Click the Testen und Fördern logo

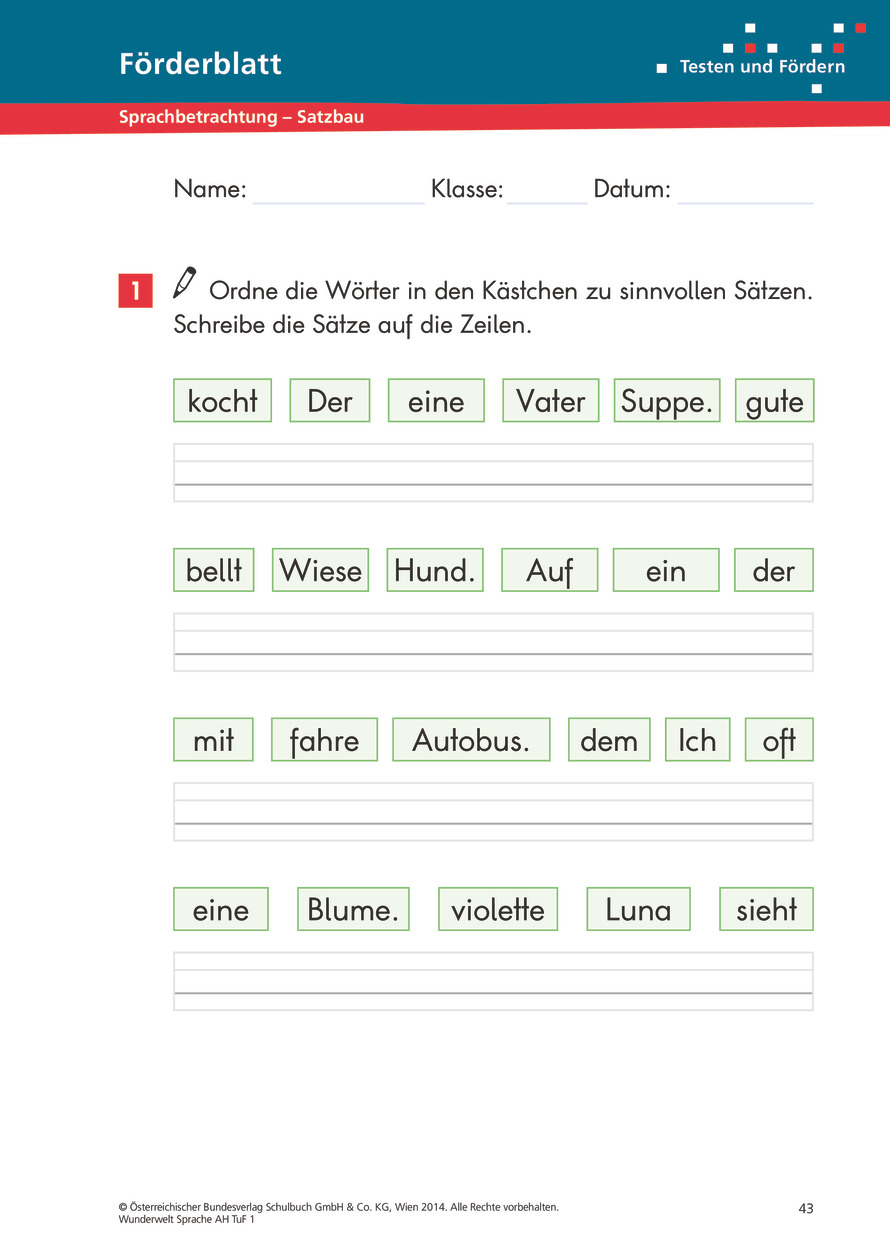coord(762,58)
